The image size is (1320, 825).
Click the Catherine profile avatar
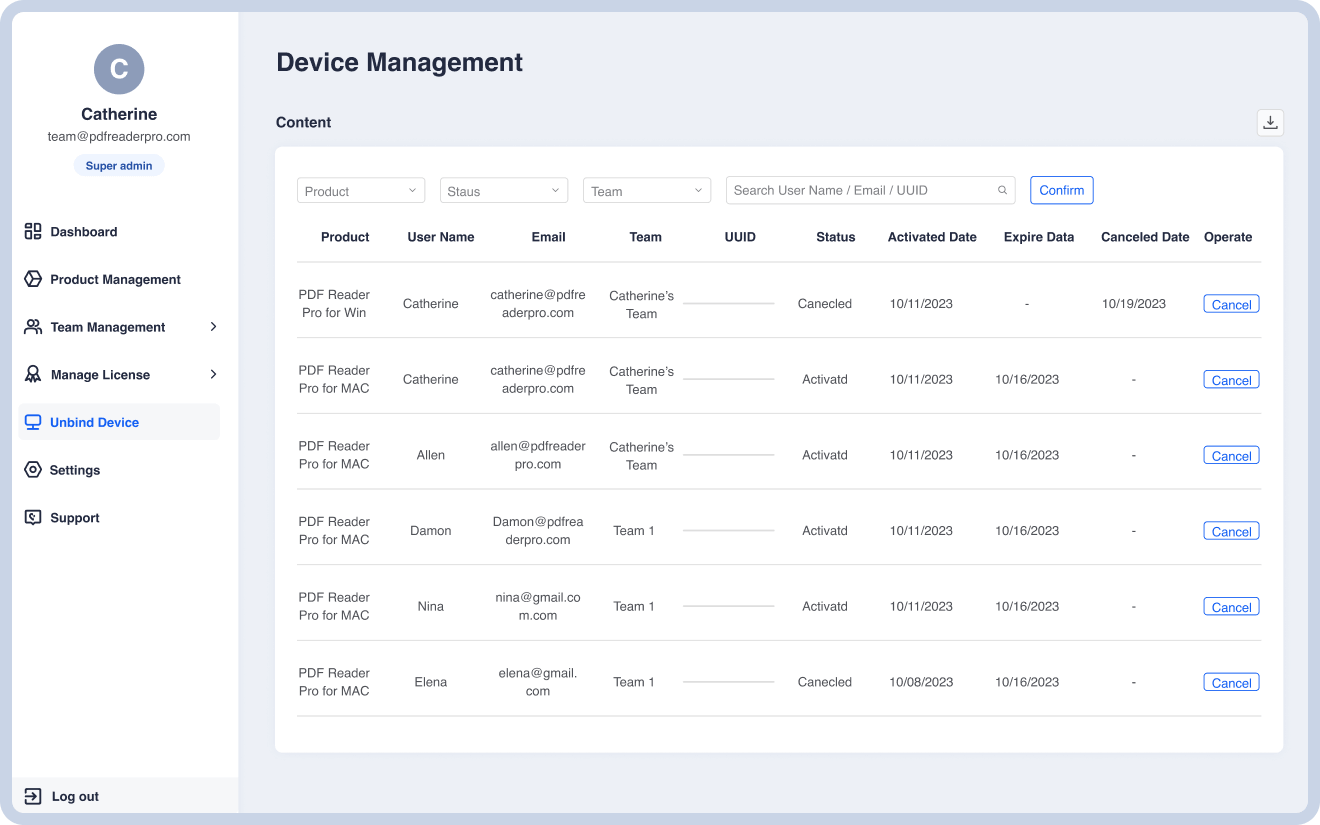[119, 69]
